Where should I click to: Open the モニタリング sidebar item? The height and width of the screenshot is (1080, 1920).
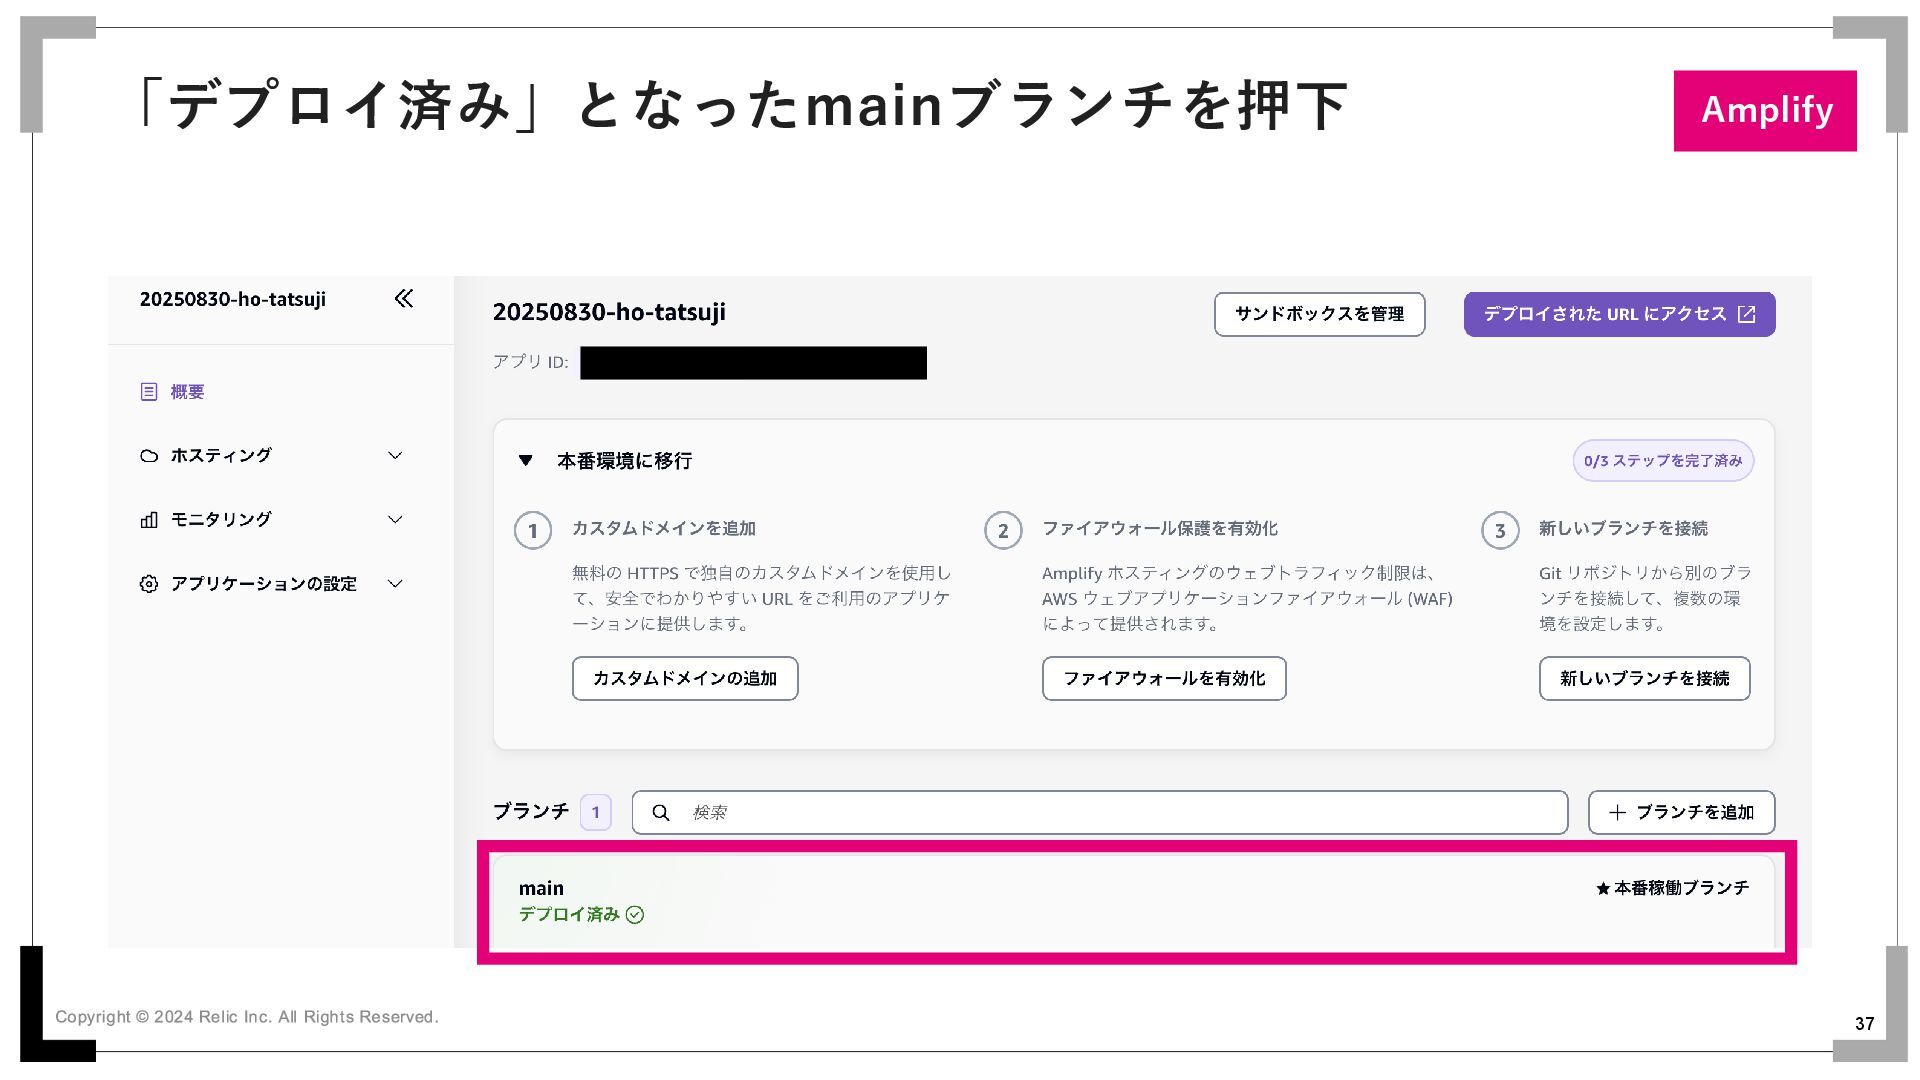click(221, 519)
